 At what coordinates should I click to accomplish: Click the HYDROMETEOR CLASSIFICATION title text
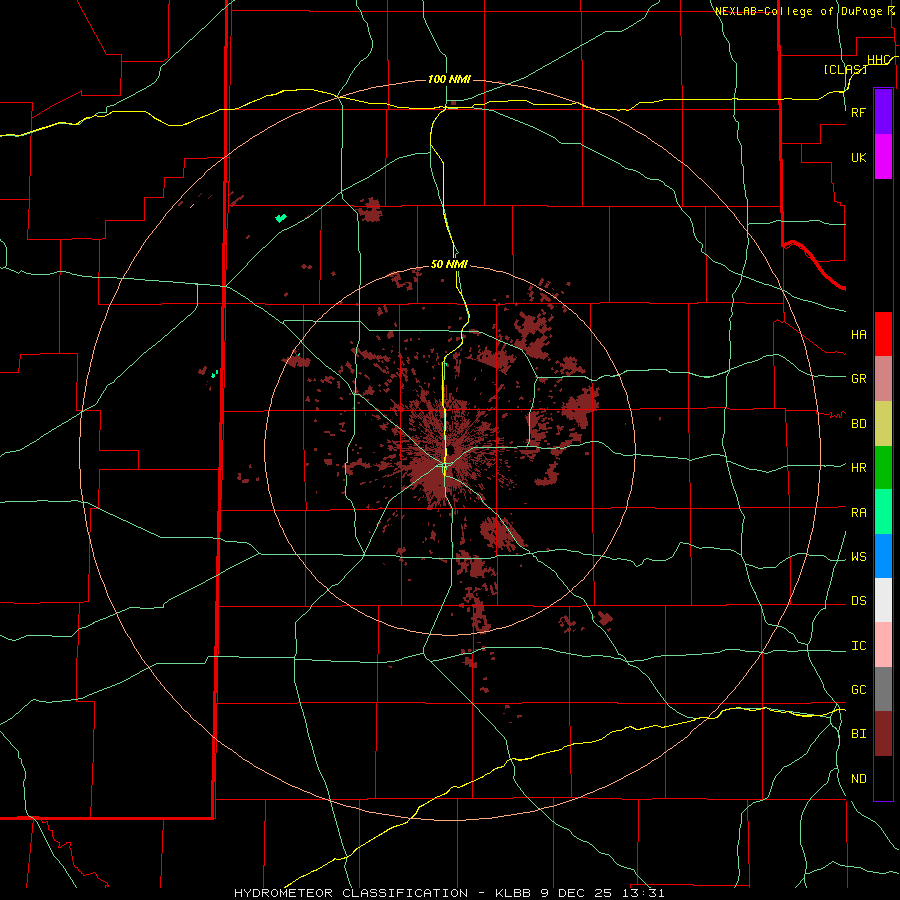[351, 893]
